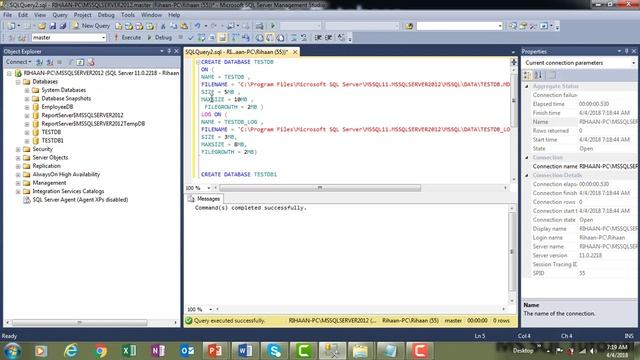The height and width of the screenshot is (360, 640).
Task: Click the editor horizontal scrollbar
Action: click(320, 188)
